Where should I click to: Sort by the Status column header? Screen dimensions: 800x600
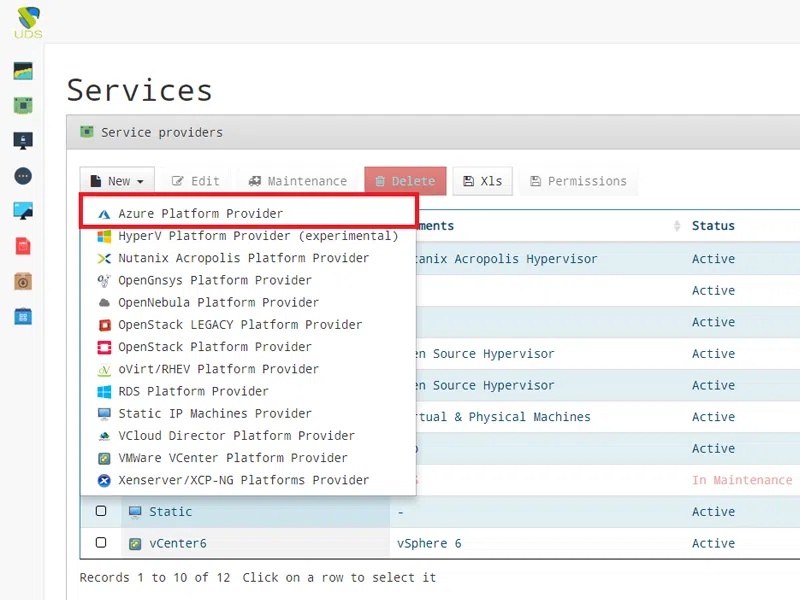click(x=713, y=226)
